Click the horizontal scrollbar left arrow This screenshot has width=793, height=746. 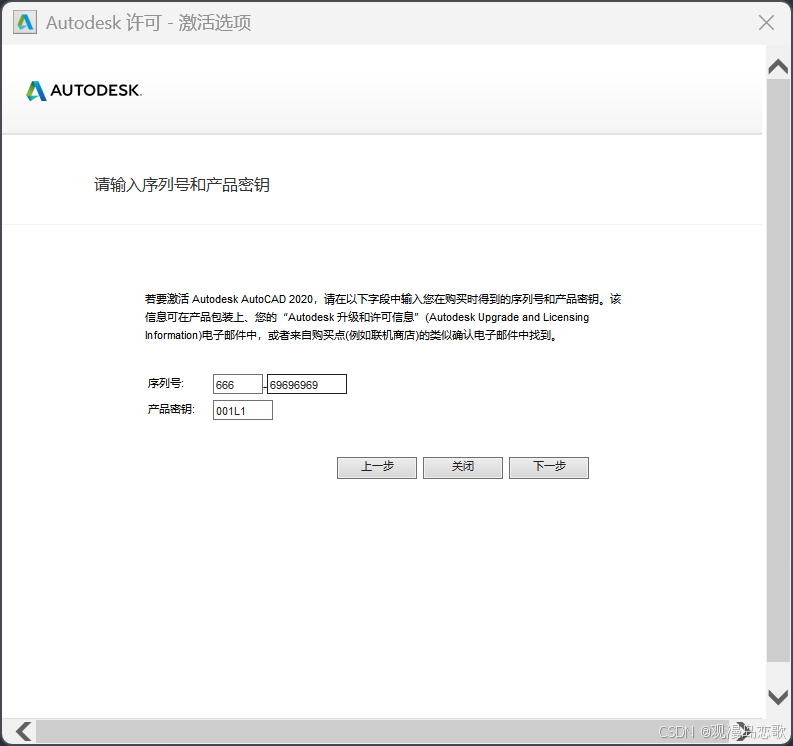pos(23,731)
